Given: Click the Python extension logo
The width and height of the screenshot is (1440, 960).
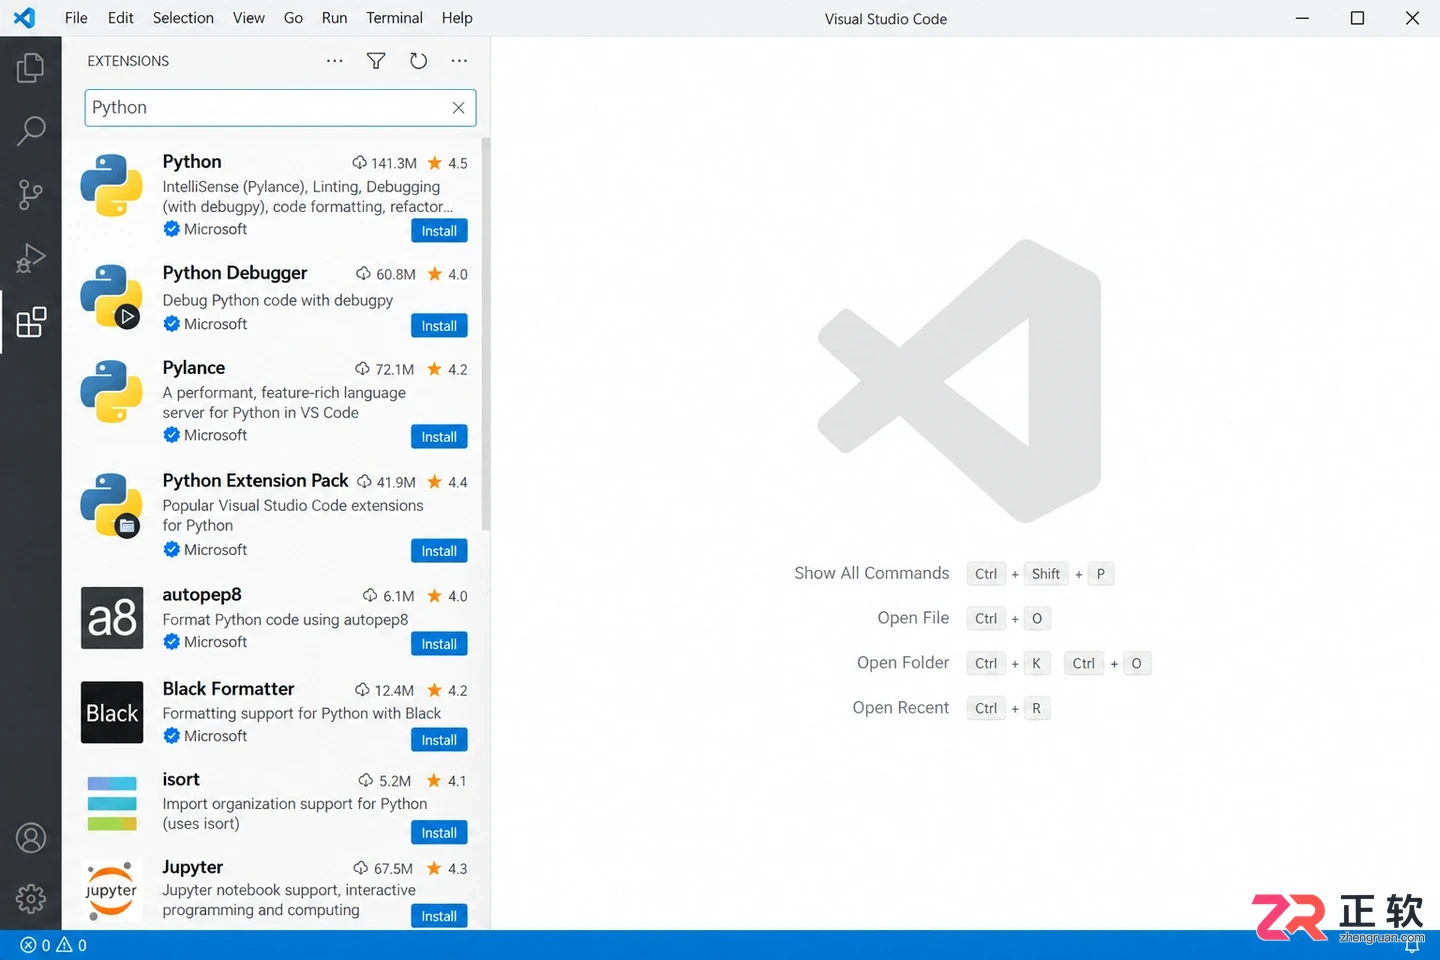Looking at the screenshot, I should pos(112,185).
